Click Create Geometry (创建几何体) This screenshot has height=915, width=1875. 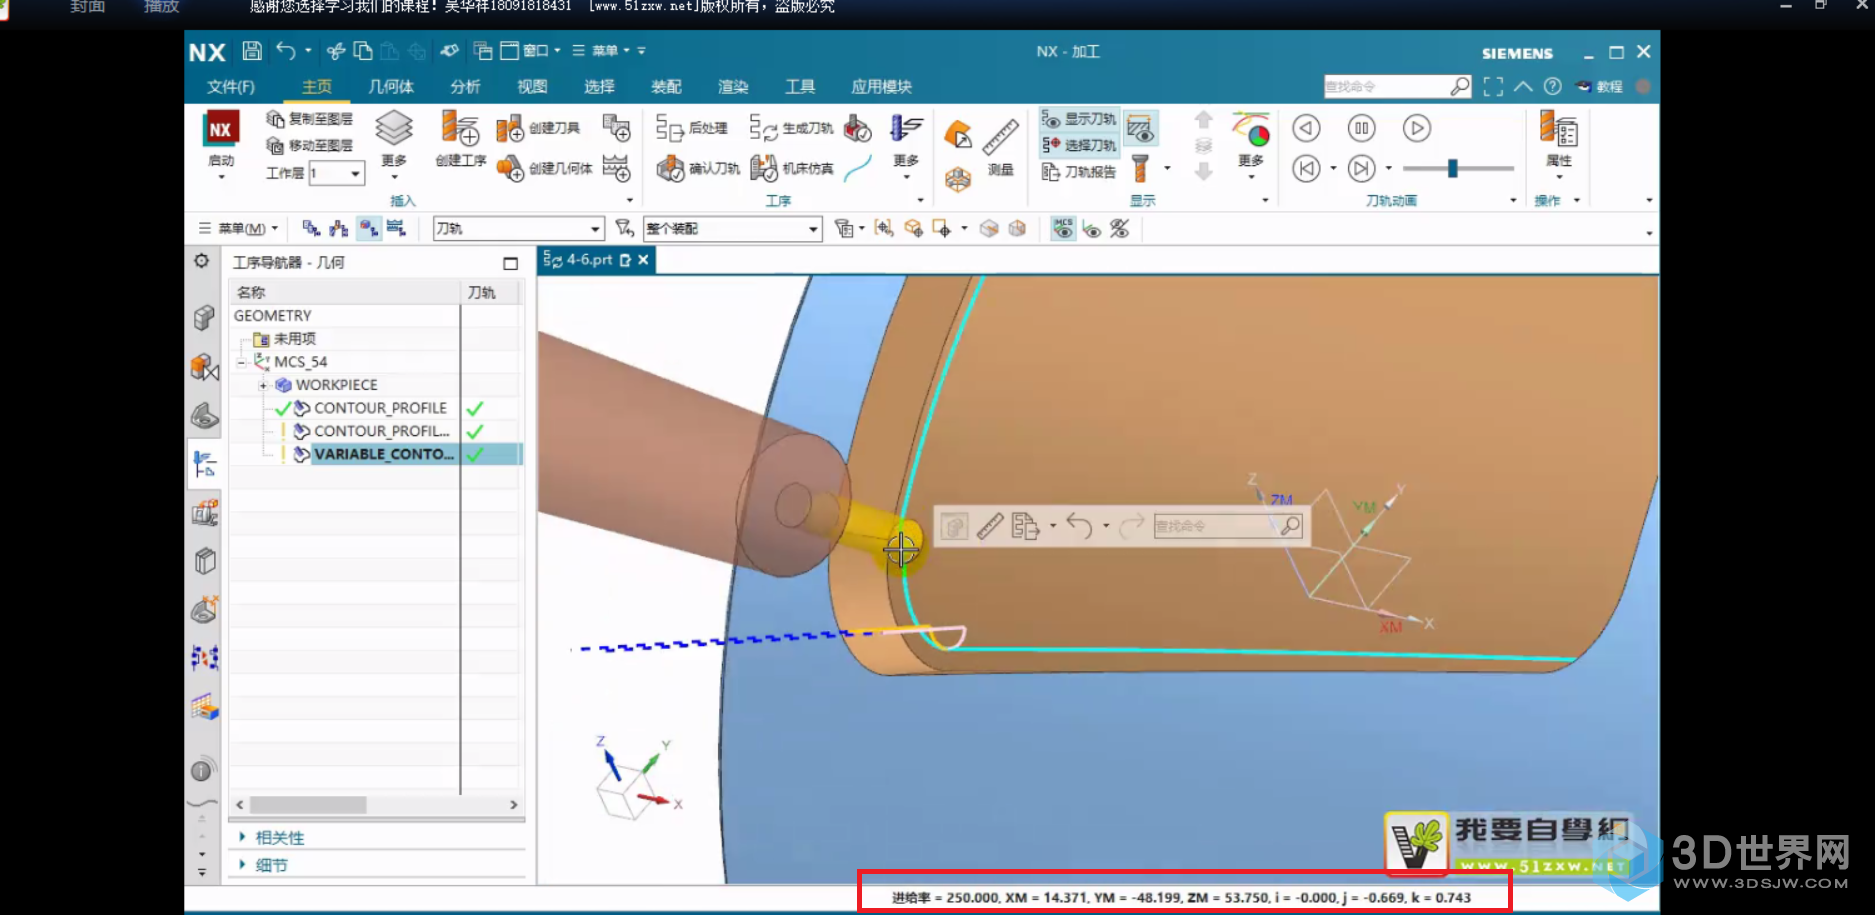coord(545,168)
